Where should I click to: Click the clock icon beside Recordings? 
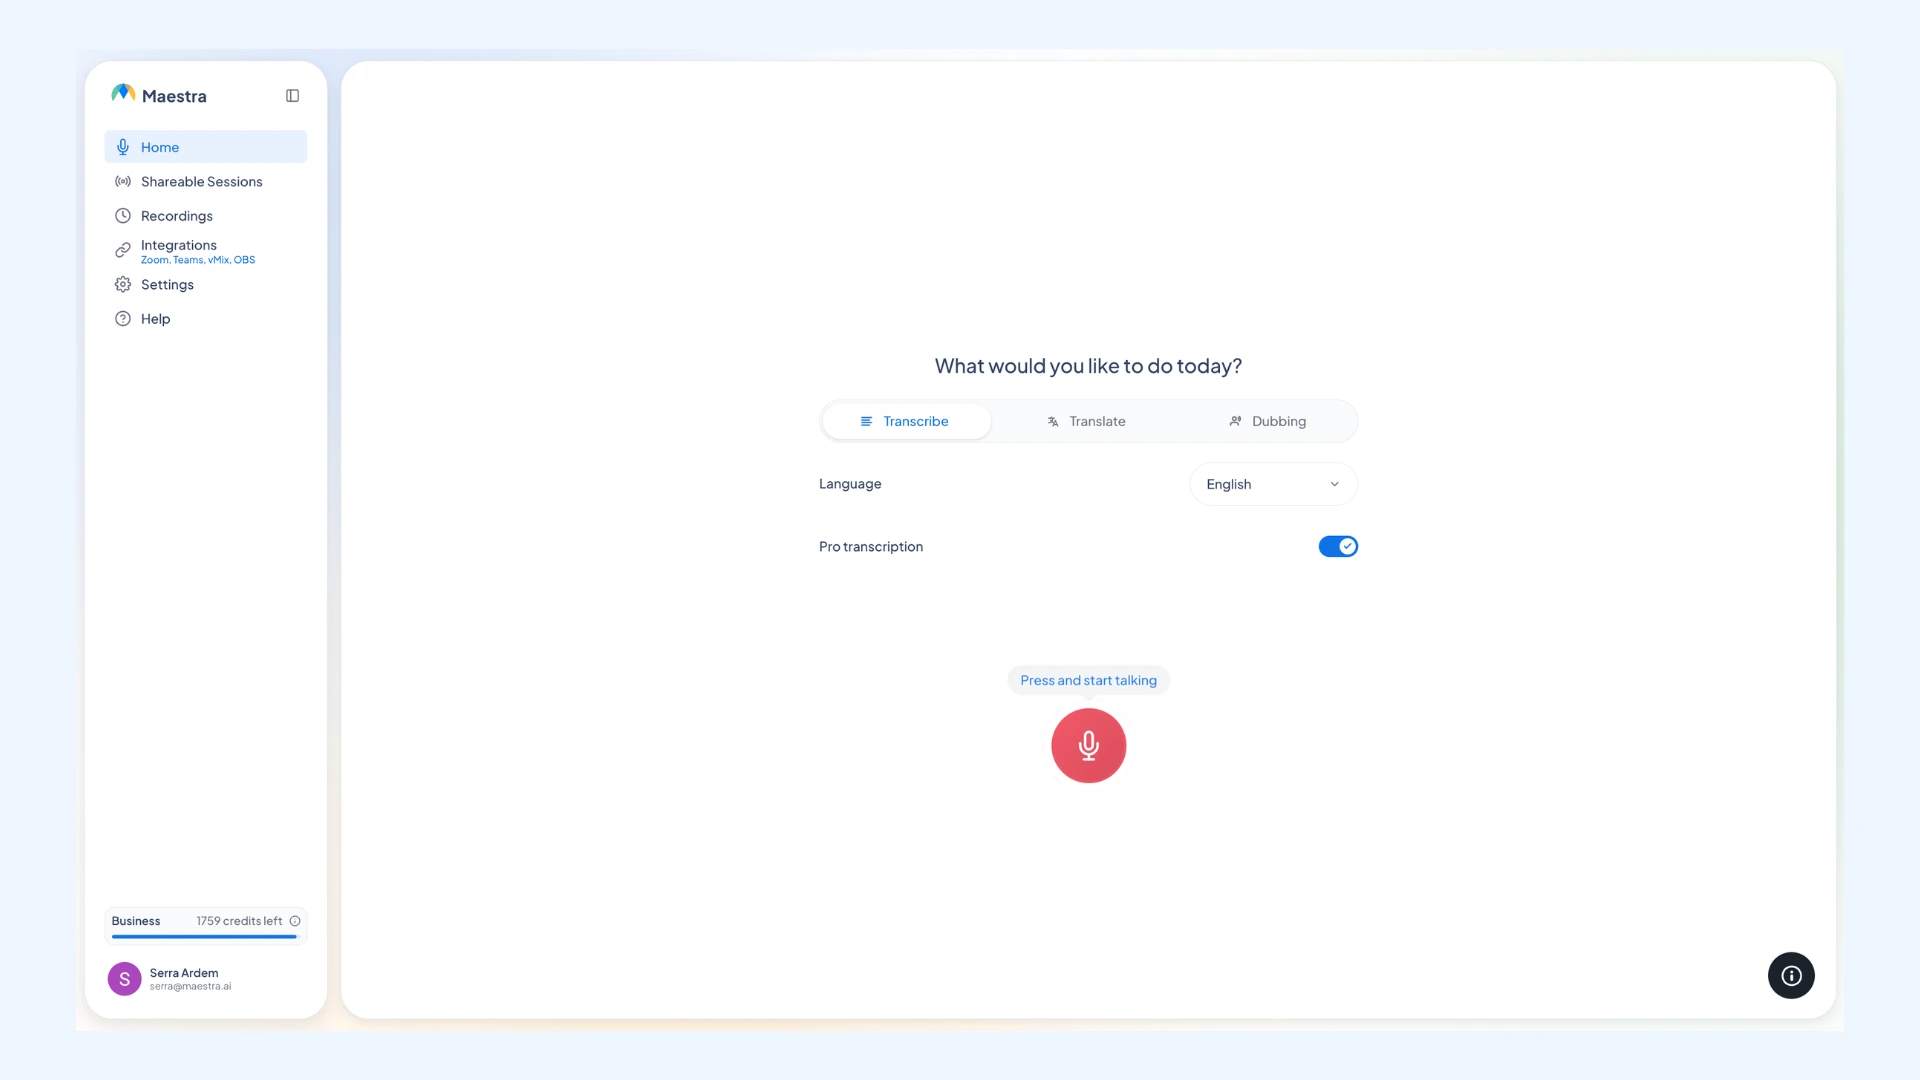tap(123, 216)
